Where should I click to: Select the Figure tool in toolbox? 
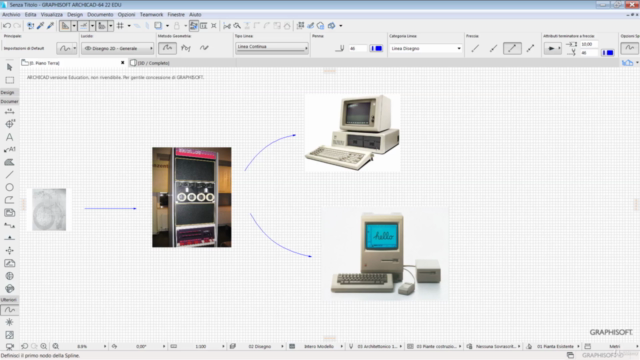9,335
